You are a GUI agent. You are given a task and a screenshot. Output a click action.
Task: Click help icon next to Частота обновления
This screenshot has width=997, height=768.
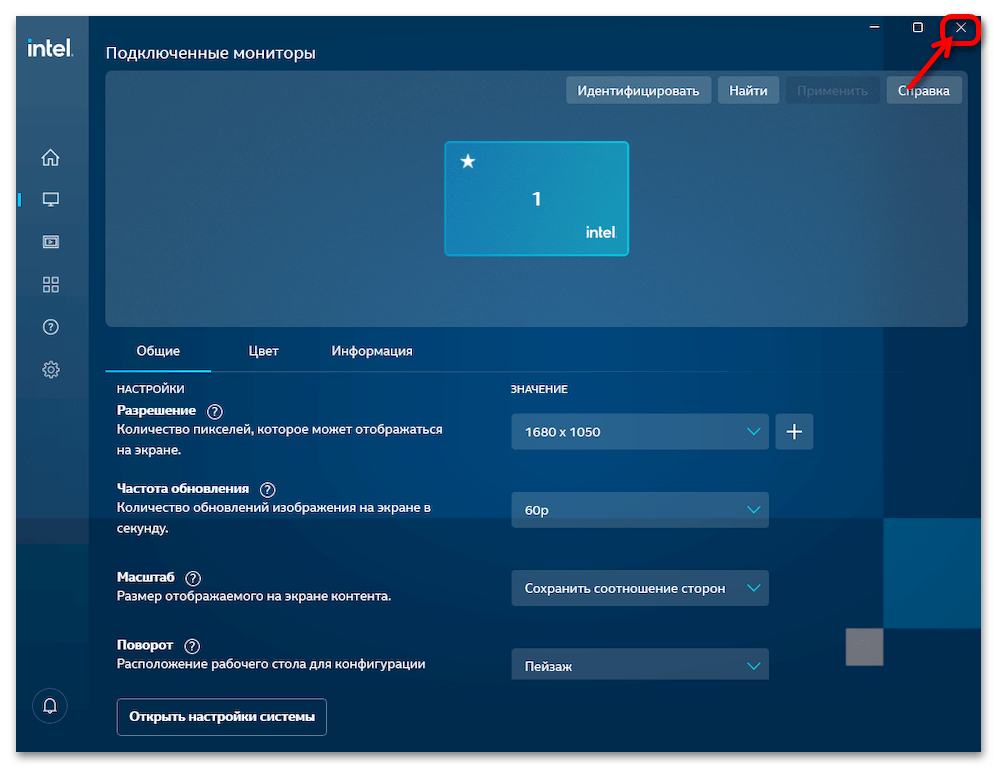[x=267, y=489]
